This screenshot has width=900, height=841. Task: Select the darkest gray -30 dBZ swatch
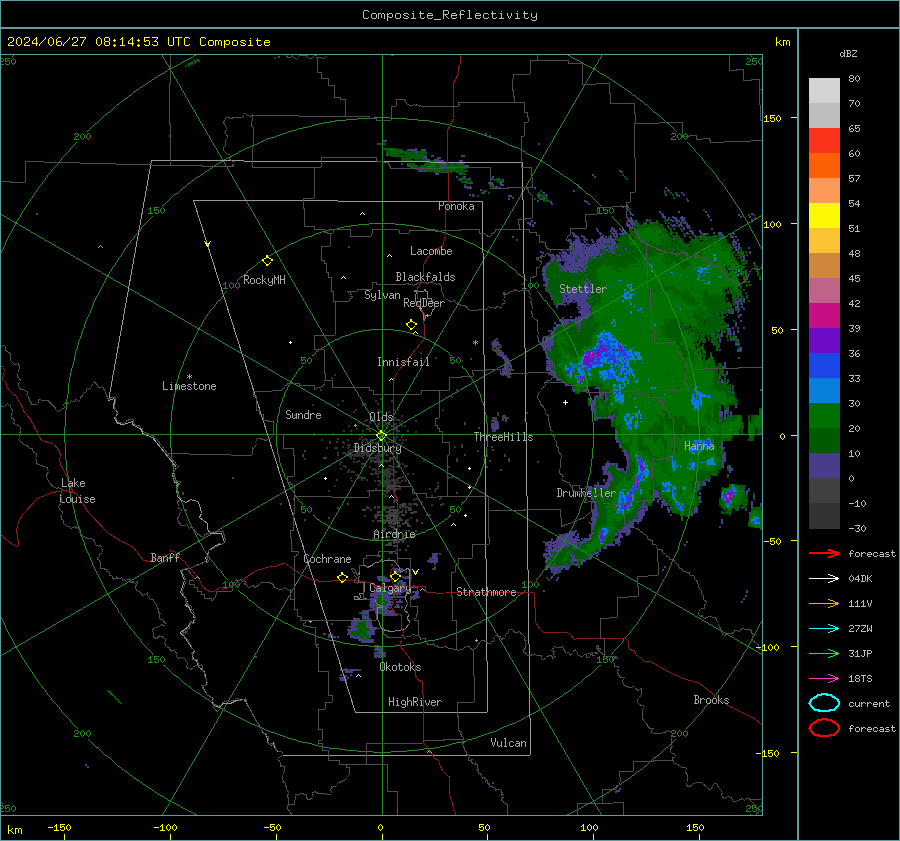coord(824,516)
